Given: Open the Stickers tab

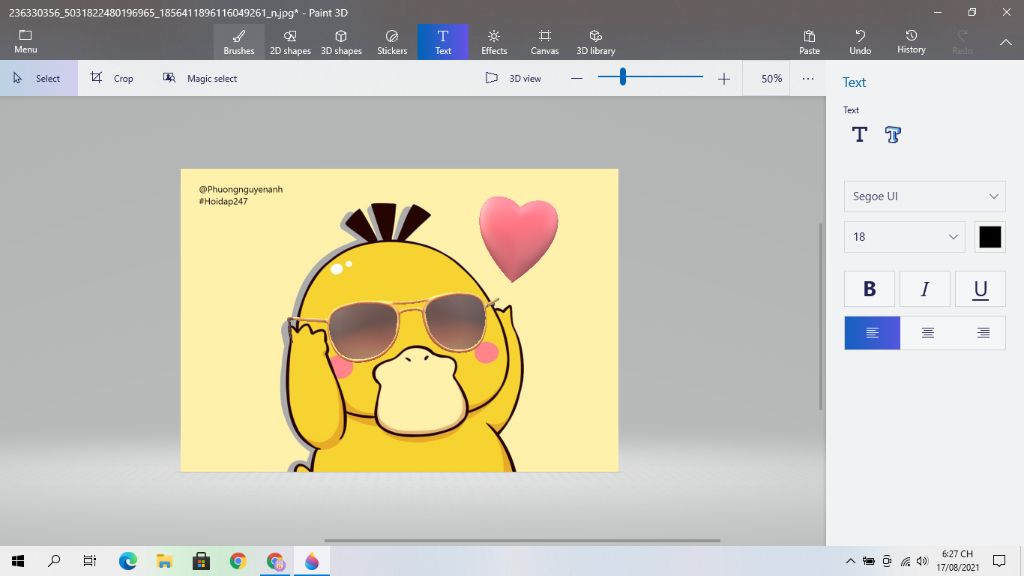Looking at the screenshot, I should [392, 42].
